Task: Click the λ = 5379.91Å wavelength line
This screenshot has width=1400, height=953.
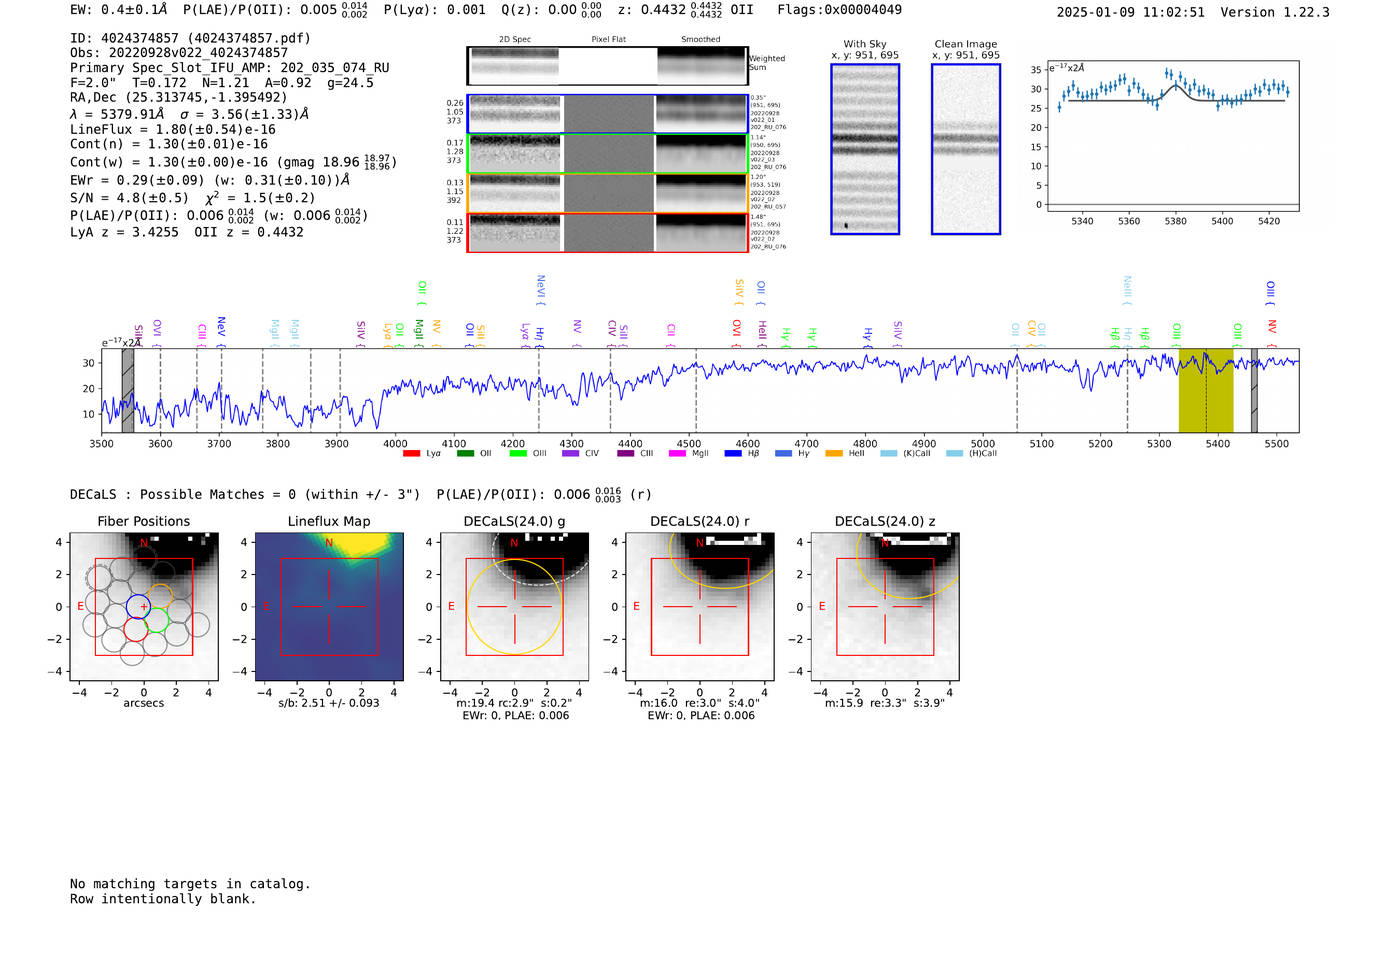Action: point(190,114)
